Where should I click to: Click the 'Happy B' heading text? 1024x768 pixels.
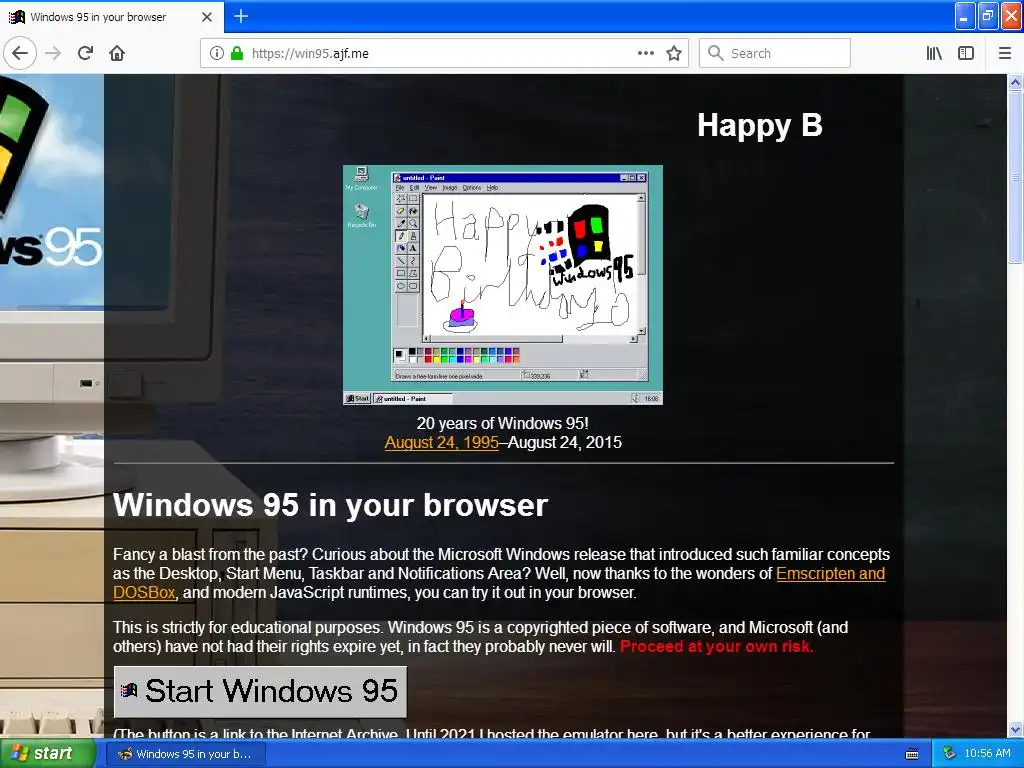[x=760, y=125]
